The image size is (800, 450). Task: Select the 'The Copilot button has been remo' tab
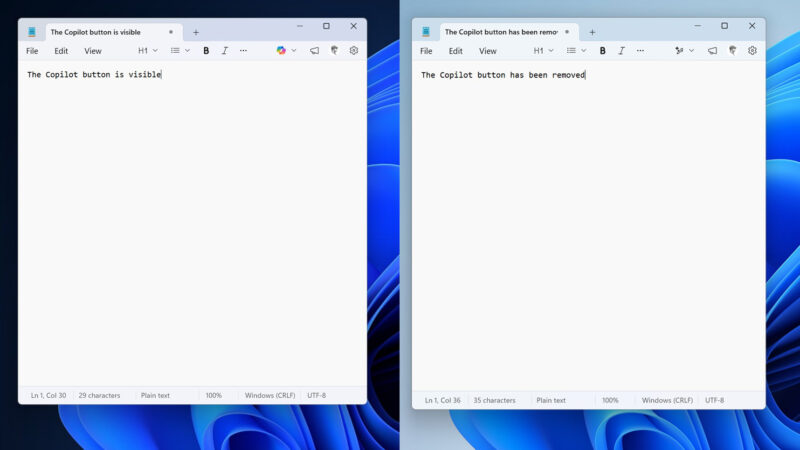click(x=509, y=32)
